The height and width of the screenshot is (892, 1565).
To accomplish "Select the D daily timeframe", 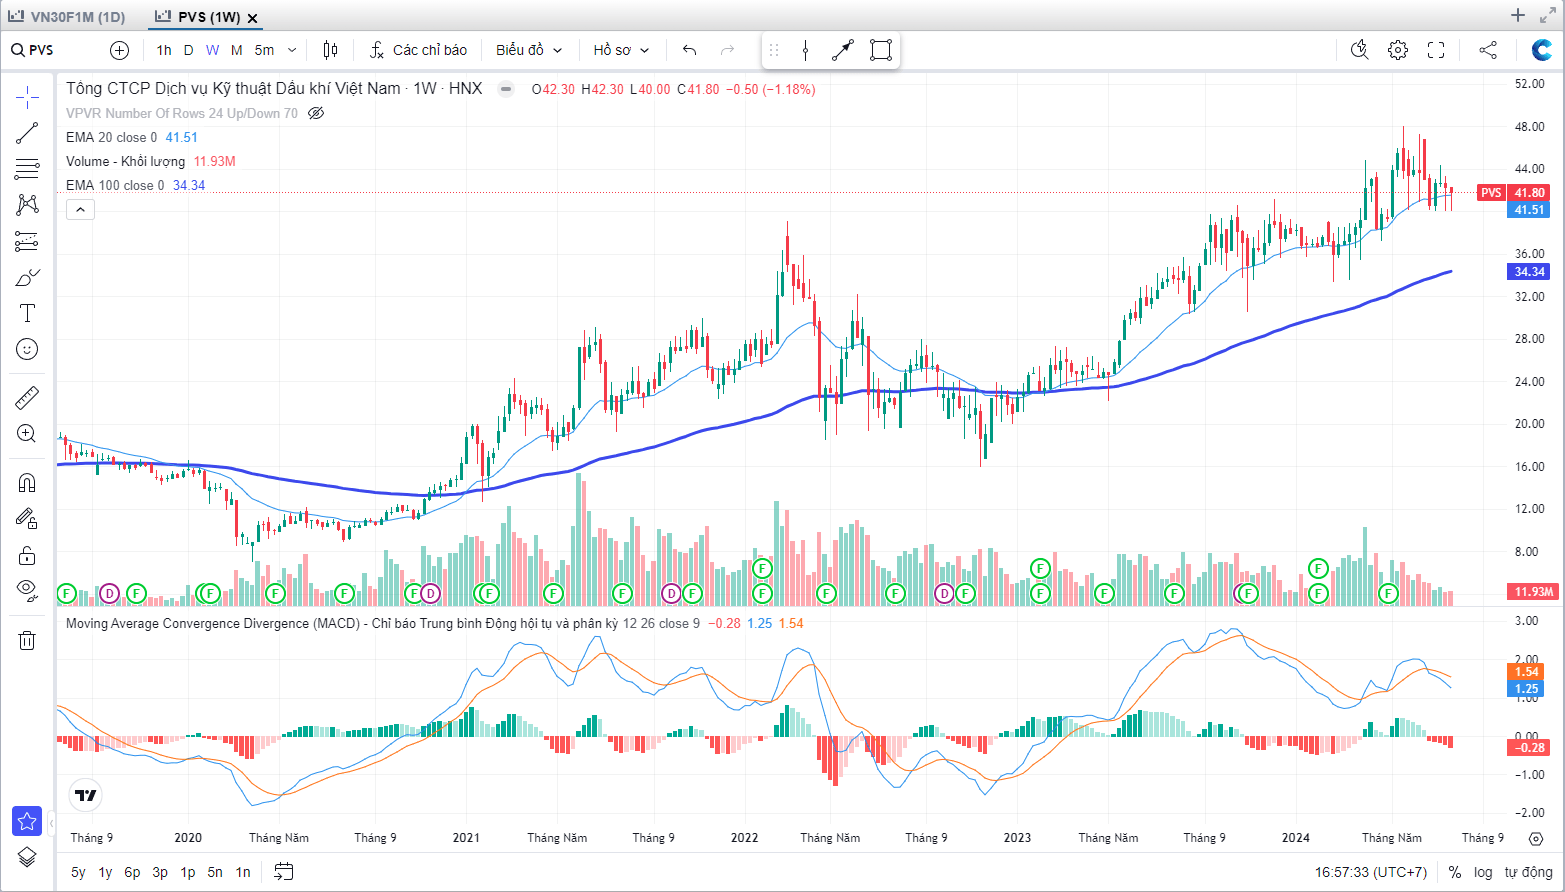I will pyautogui.click(x=188, y=50).
